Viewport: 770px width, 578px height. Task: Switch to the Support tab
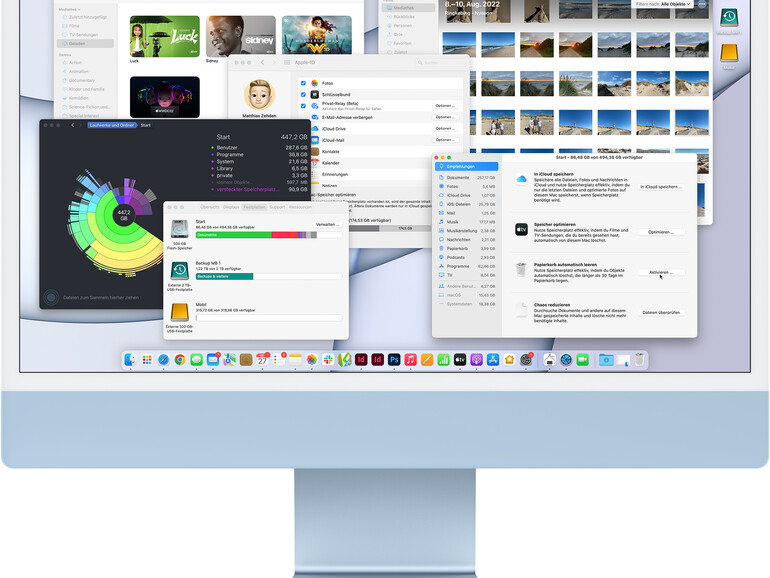(x=277, y=207)
